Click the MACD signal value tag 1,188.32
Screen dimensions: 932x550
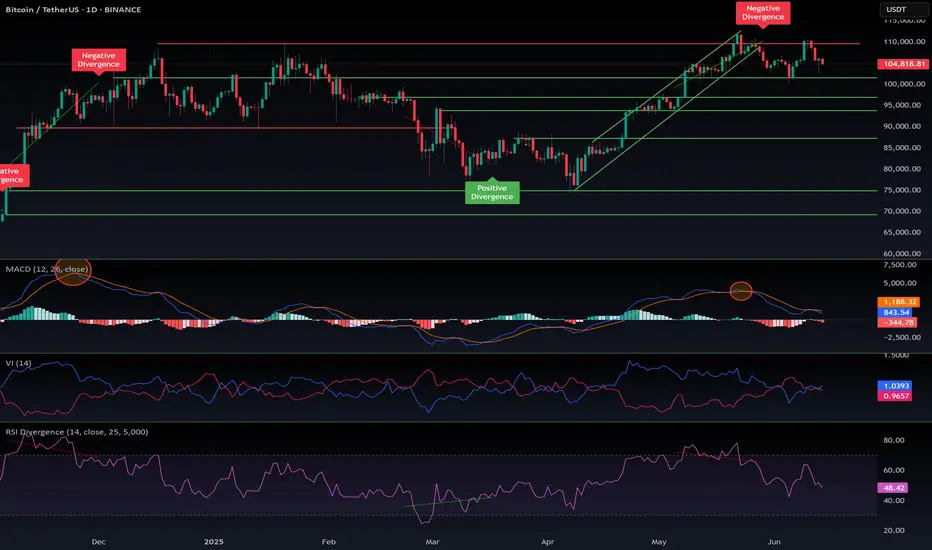click(898, 302)
